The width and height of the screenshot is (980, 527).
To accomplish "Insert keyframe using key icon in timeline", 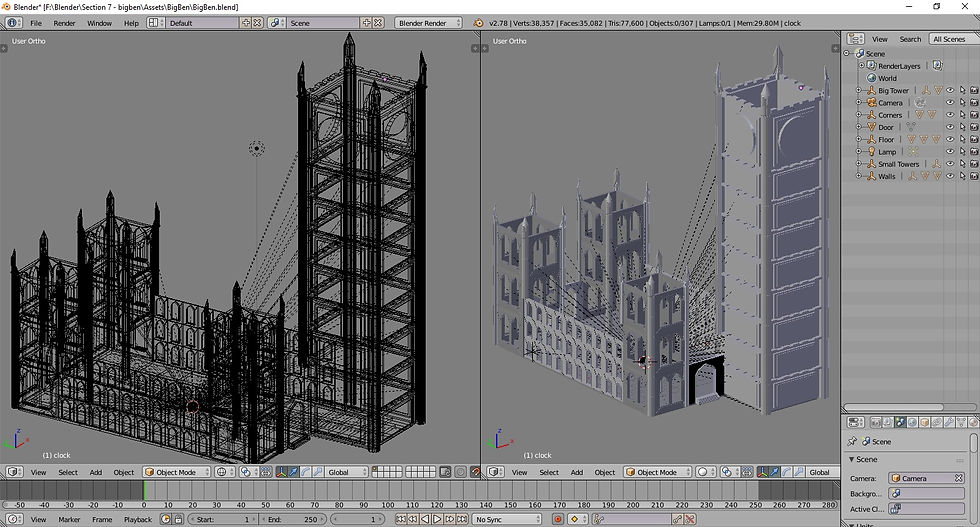I will coord(676,519).
